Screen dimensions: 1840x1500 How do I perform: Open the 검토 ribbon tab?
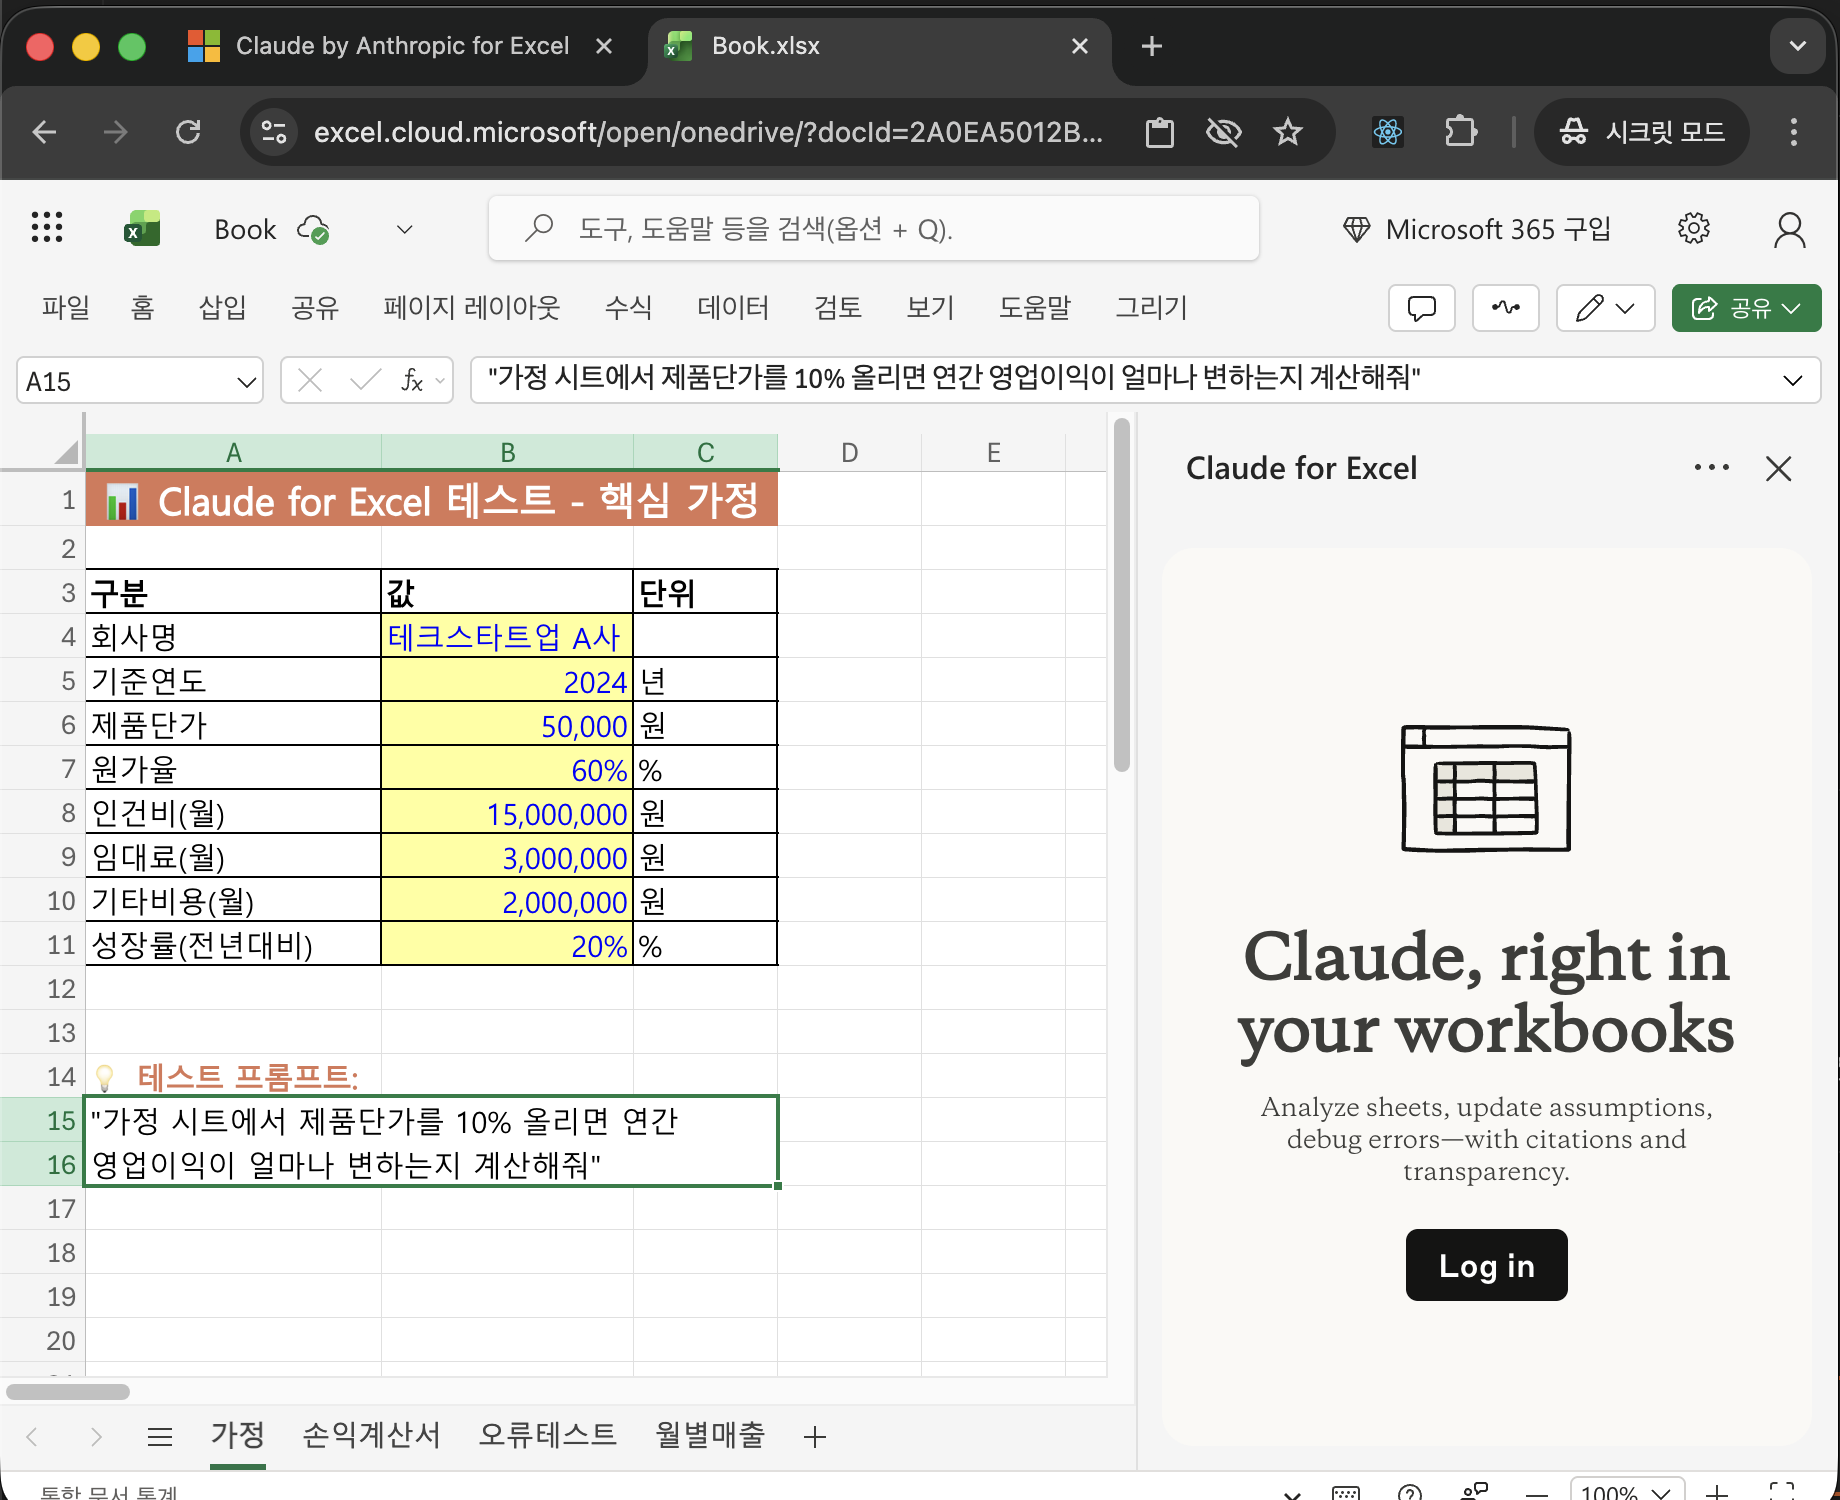(x=838, y=307)
